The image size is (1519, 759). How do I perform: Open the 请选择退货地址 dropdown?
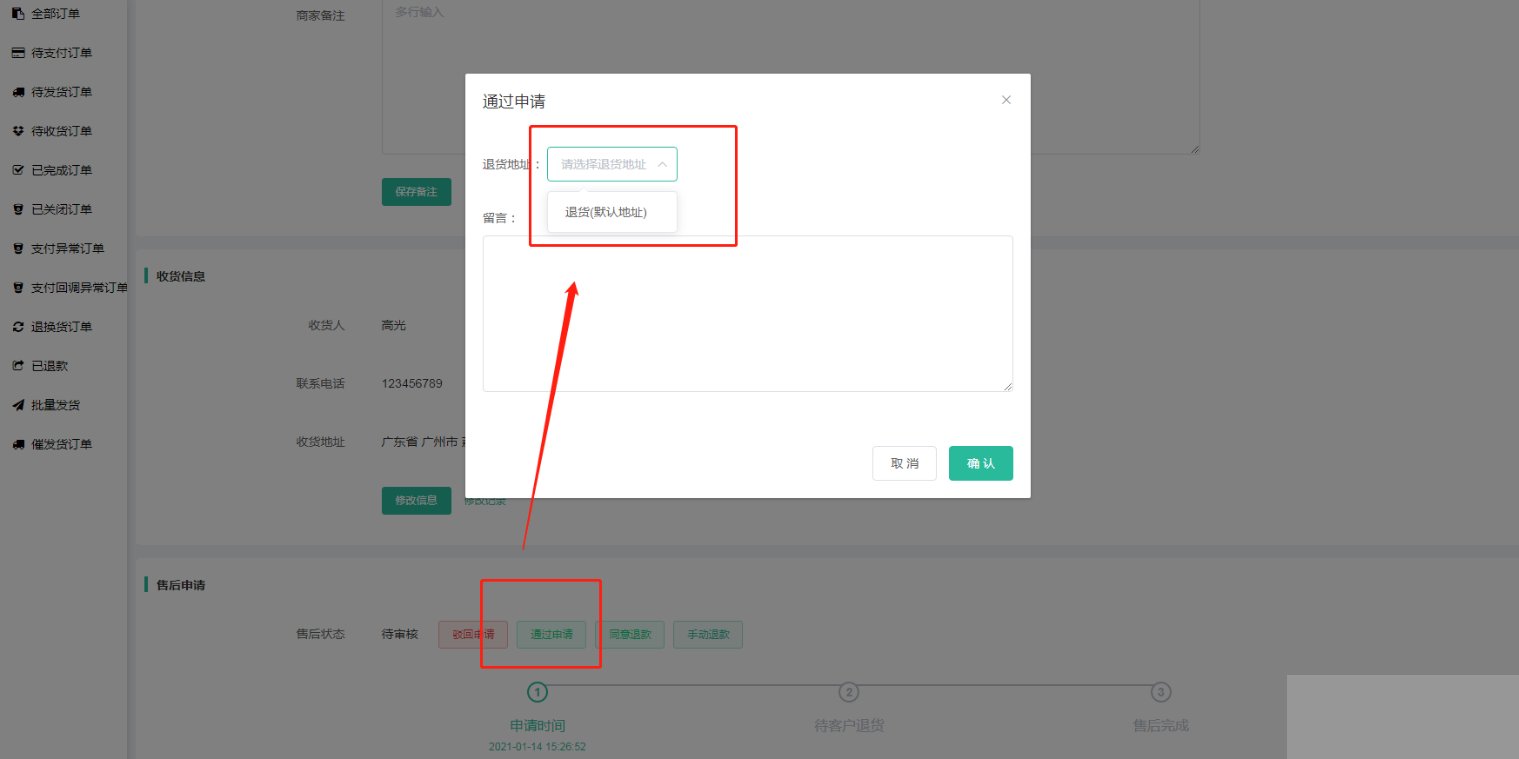(612, 164)
